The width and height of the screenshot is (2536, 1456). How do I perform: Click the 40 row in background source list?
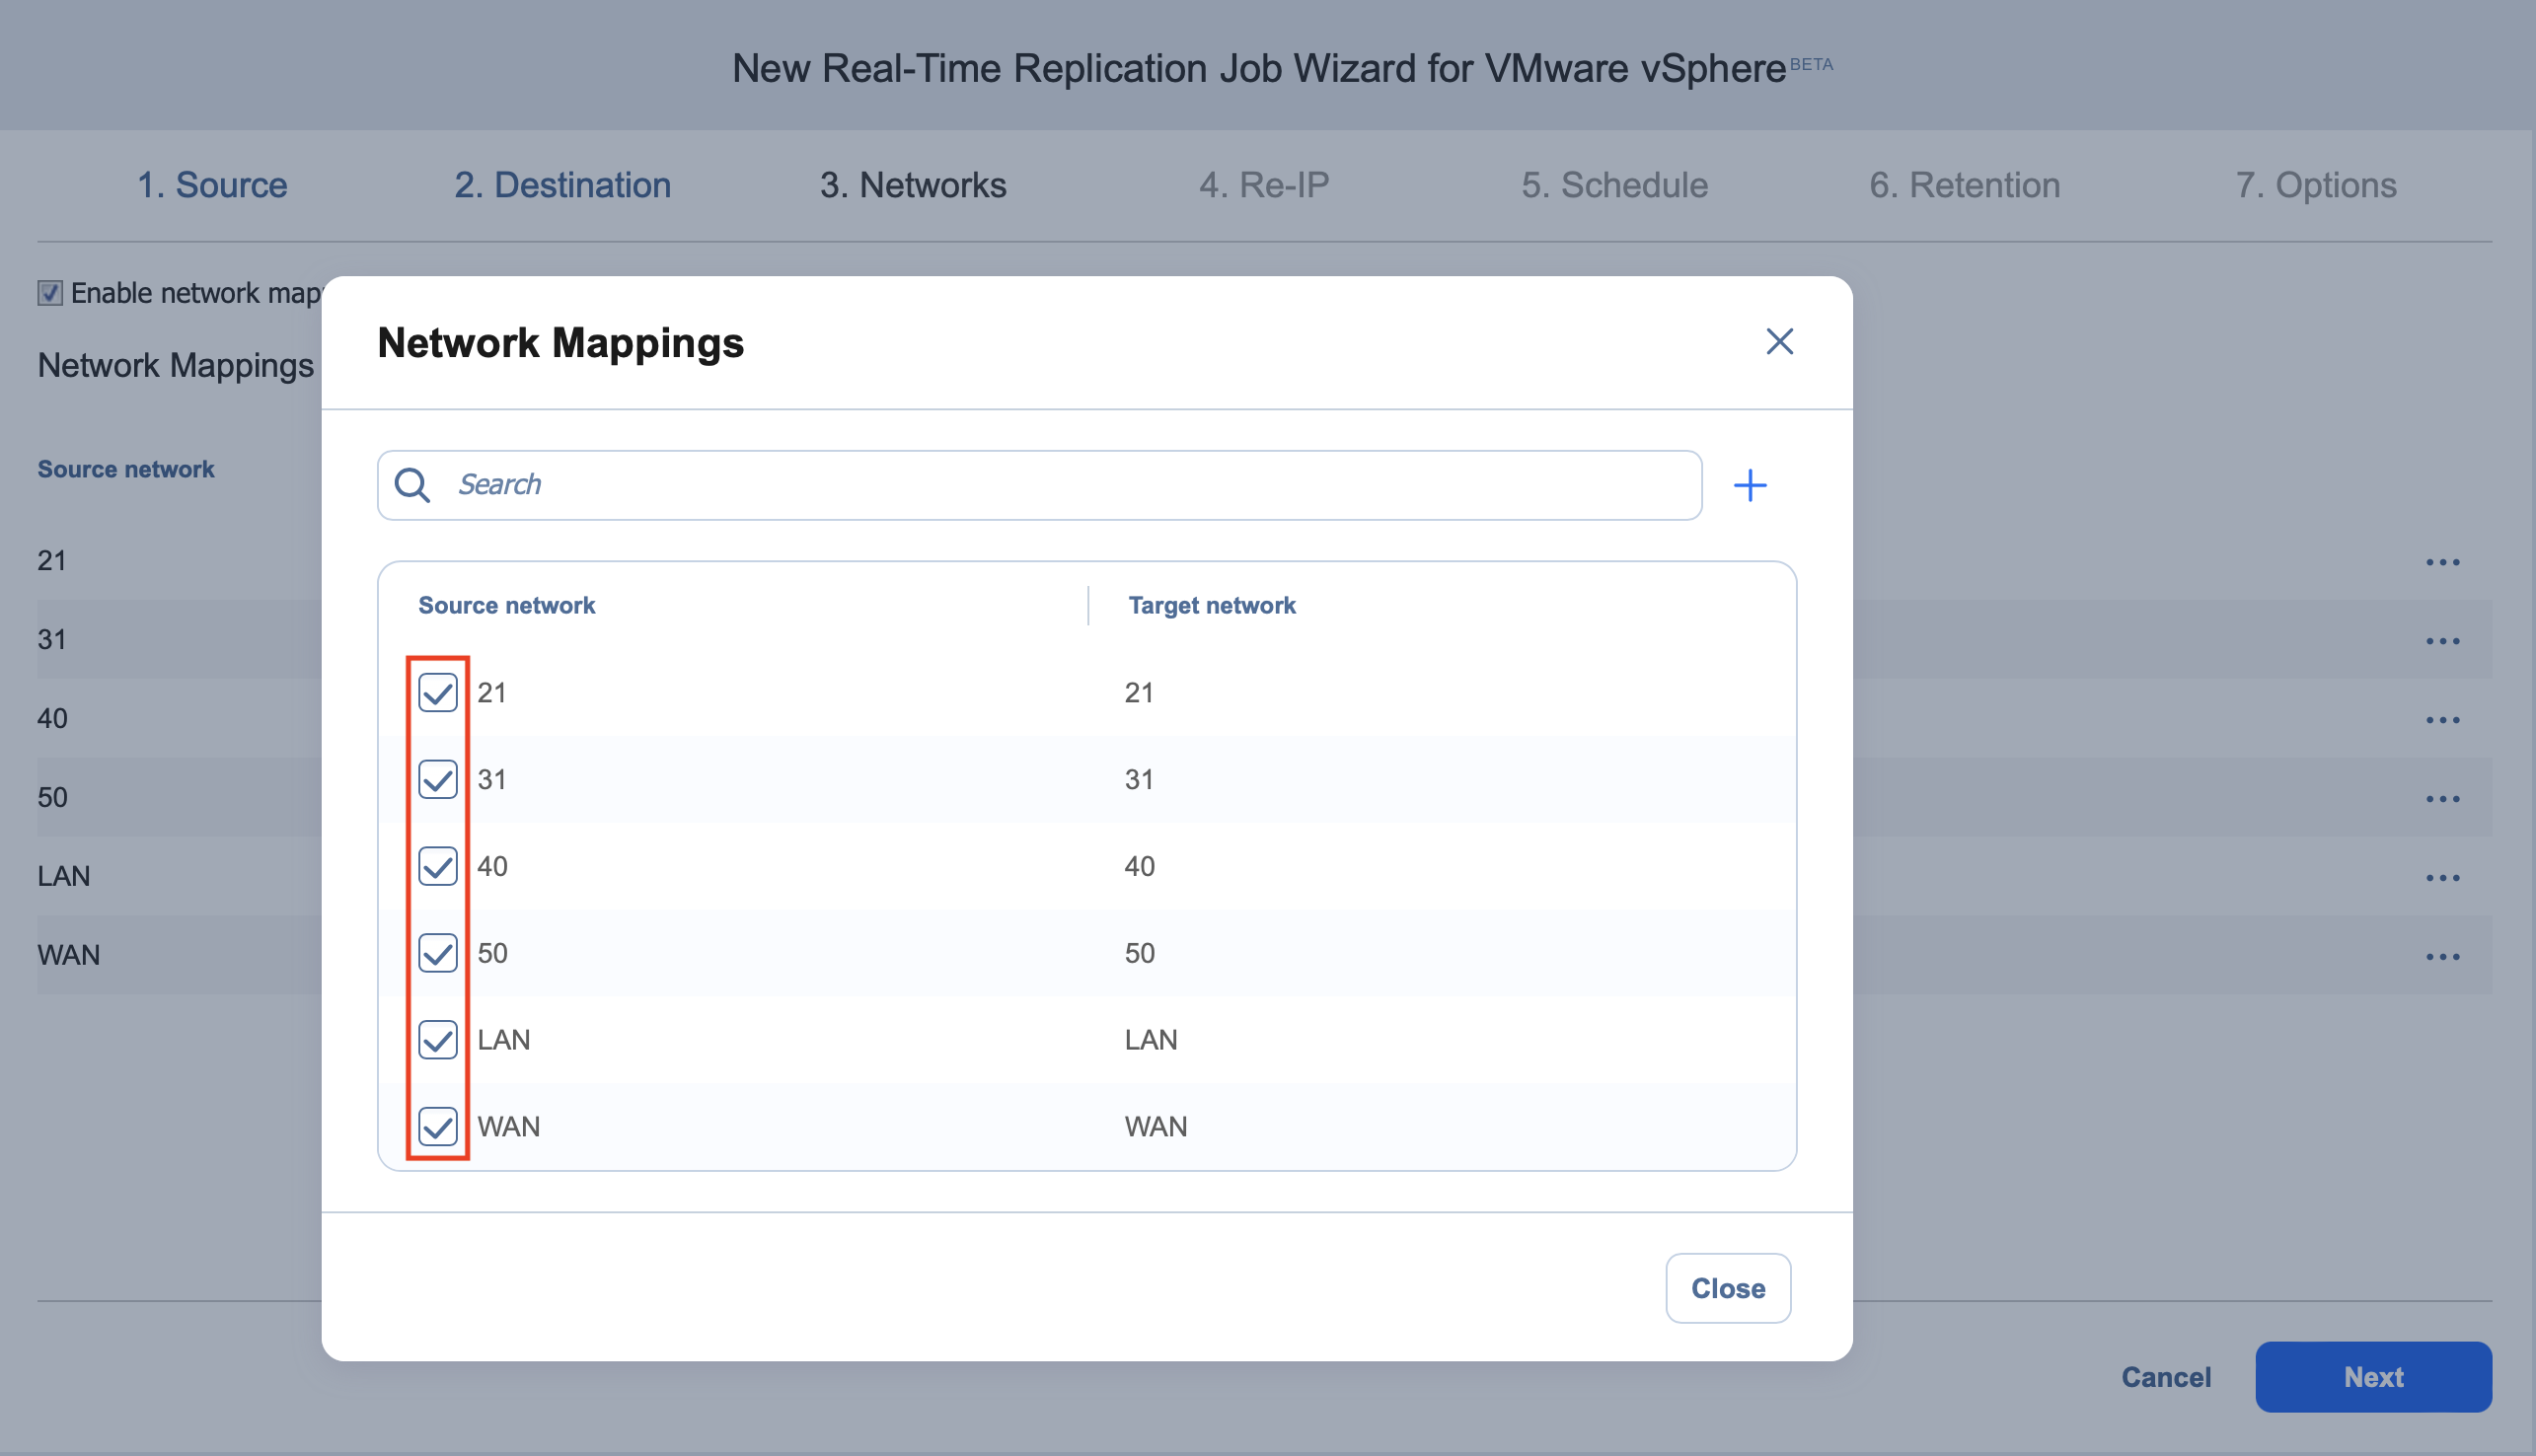(53, 719)
